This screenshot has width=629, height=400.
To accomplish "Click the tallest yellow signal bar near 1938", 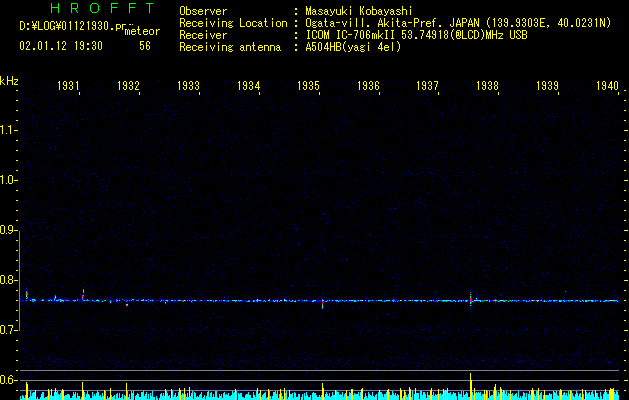I will click(x=471, y=386).
